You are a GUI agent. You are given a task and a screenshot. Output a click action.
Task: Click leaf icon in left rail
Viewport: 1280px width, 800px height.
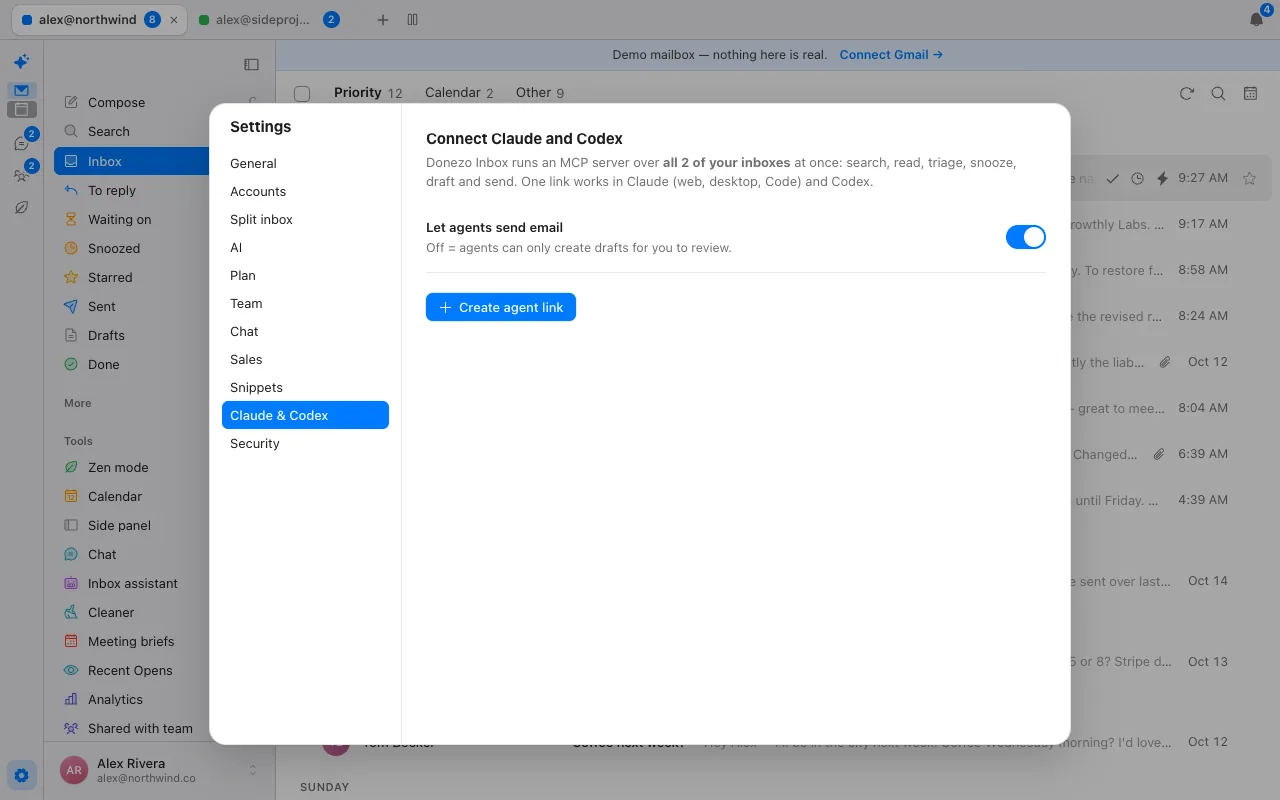pyautogui.click(x=21, y=208)
